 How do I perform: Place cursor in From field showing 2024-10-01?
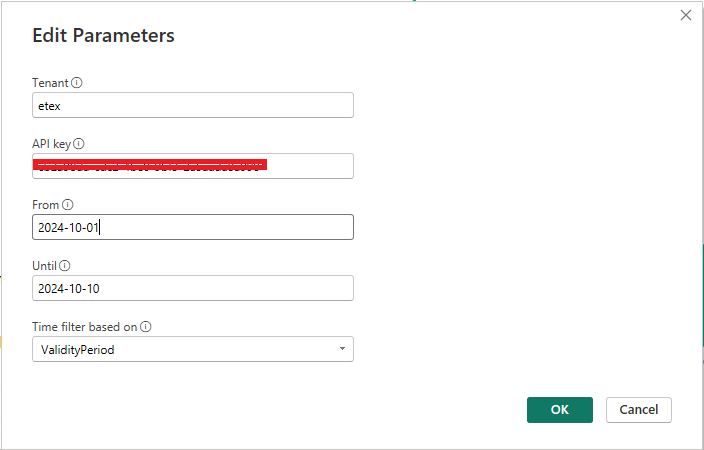[x=193, y=227]
